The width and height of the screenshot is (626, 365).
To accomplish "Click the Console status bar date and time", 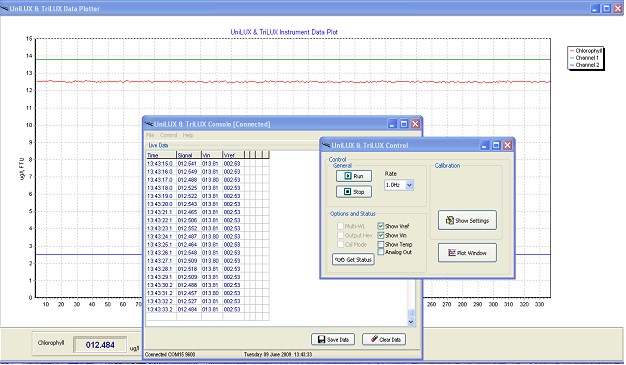I will pos(278,355).
